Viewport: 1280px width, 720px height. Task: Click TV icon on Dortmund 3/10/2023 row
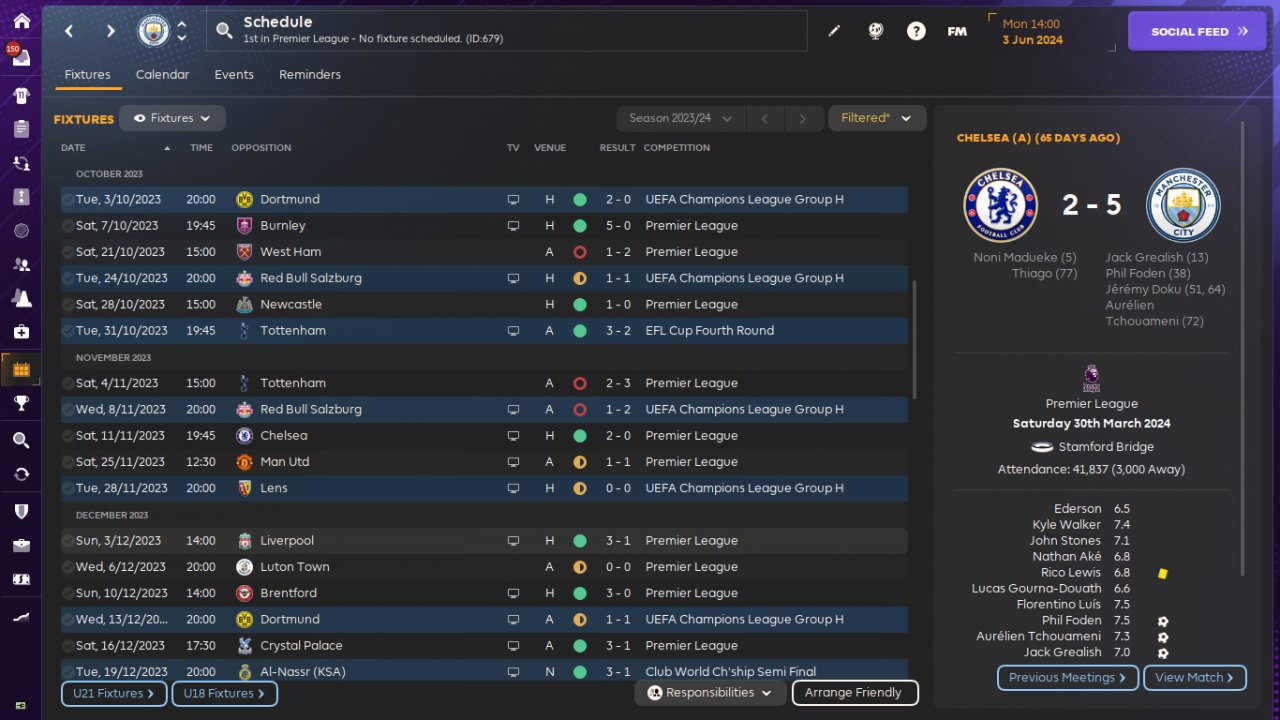[x=513, y=200]
